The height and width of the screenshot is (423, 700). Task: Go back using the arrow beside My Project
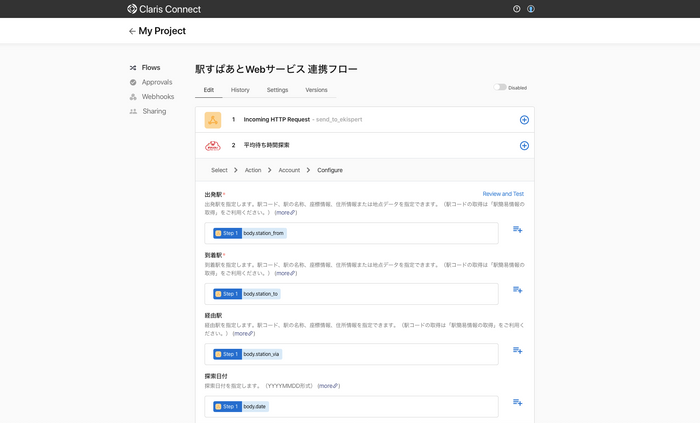(x=132, y=31)
